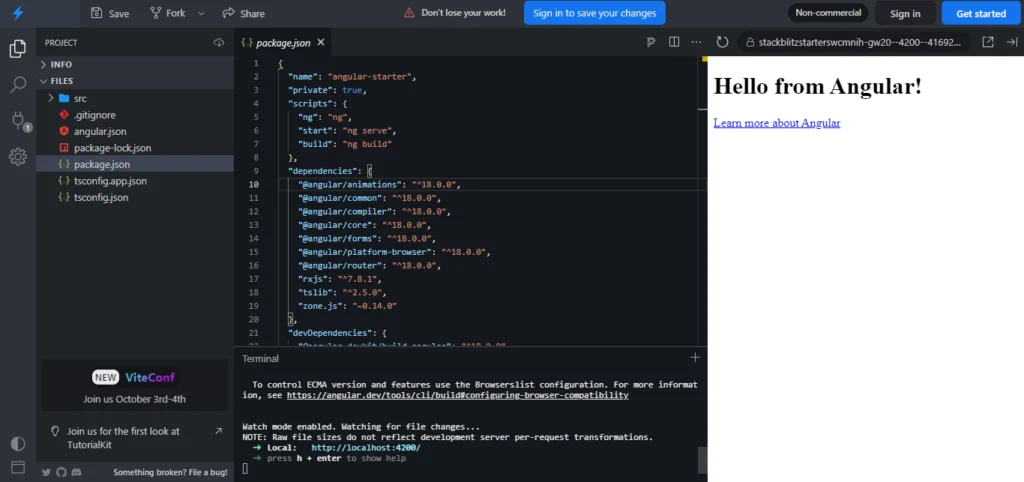Share the project

click(244, 13)
